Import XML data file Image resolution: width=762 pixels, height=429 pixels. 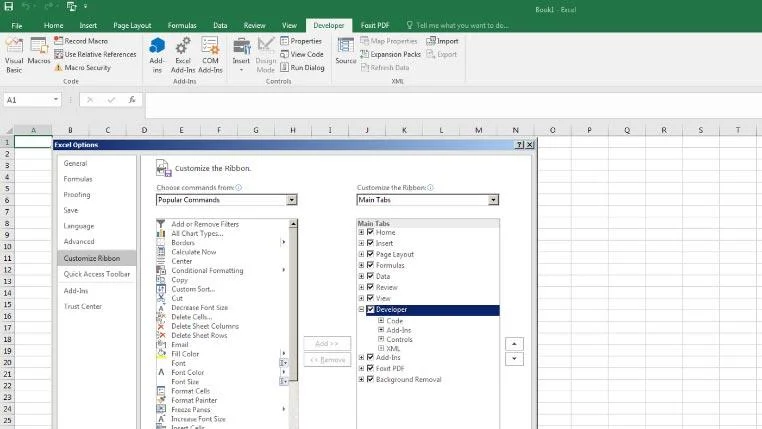pos(442,41)
